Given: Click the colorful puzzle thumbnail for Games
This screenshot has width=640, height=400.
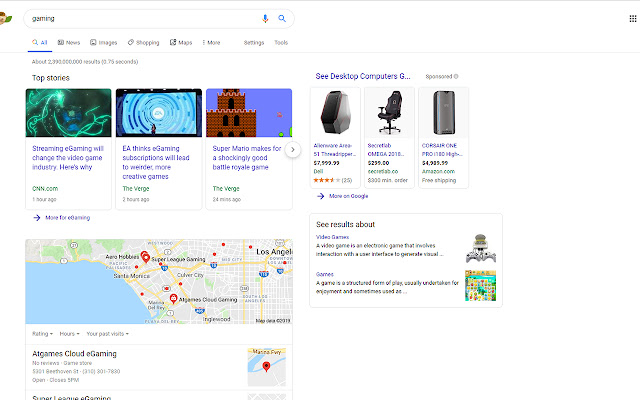Looking at the screenshot, I should 480,286.
